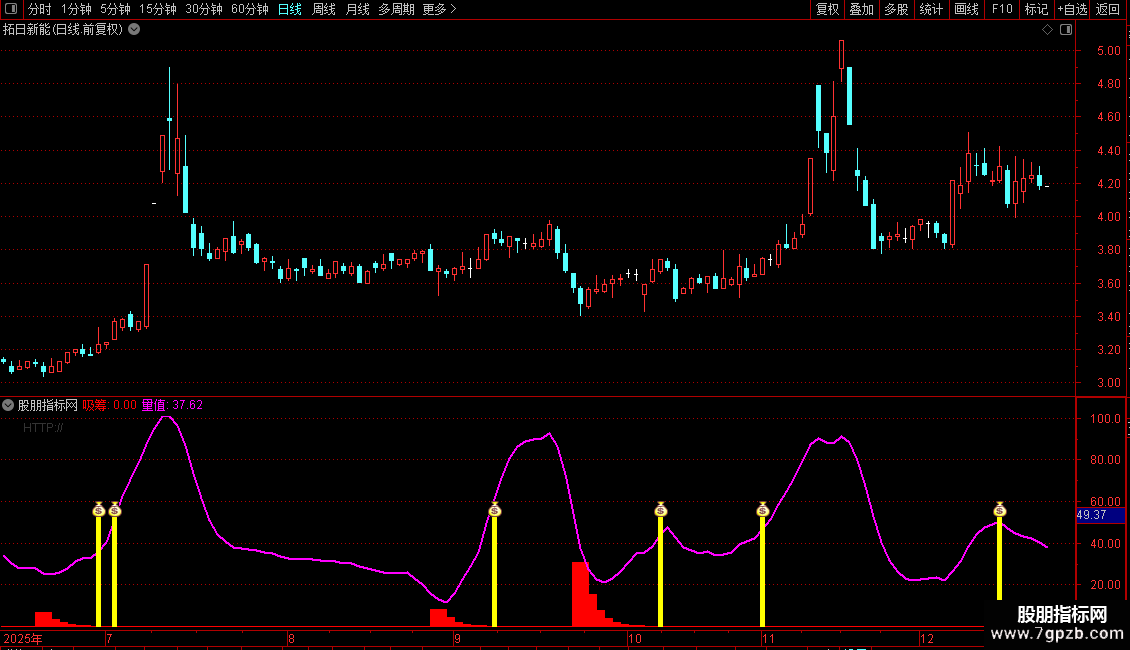
Task: Click 返回 to go back
Action: click(x=1108, y=9)
